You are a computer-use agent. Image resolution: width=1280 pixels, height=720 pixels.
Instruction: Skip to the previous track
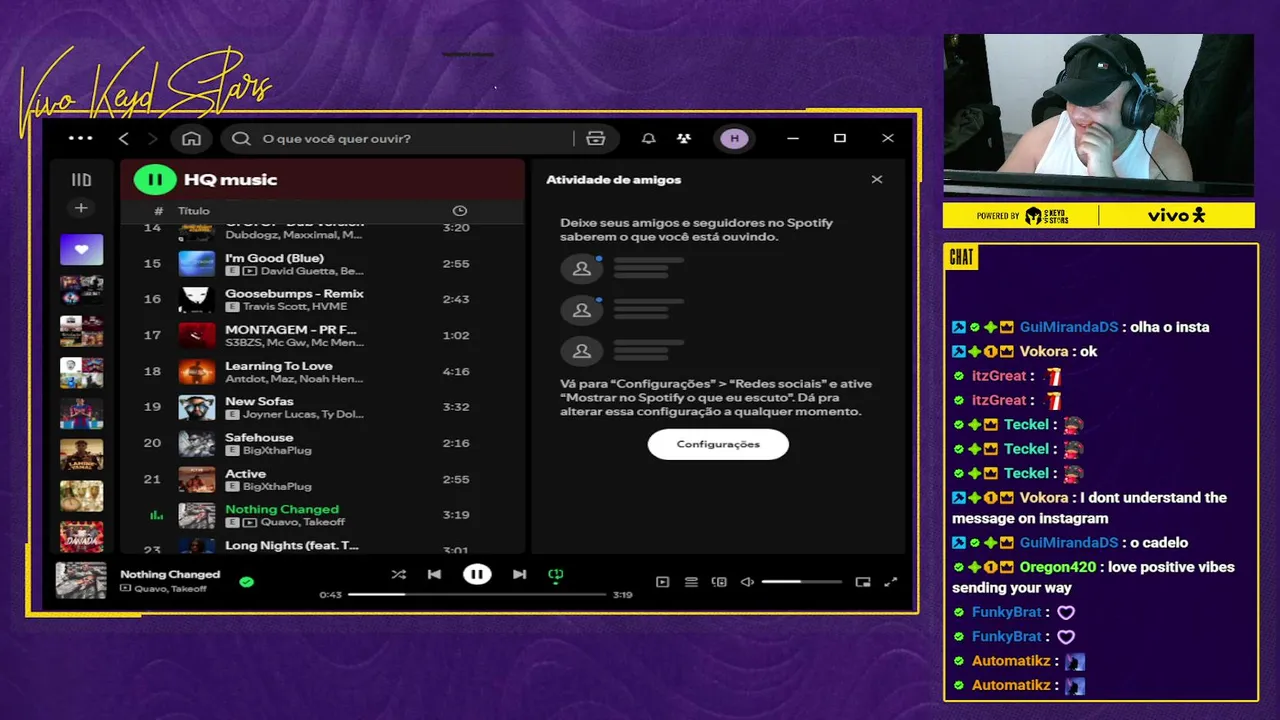pos(434,574)
